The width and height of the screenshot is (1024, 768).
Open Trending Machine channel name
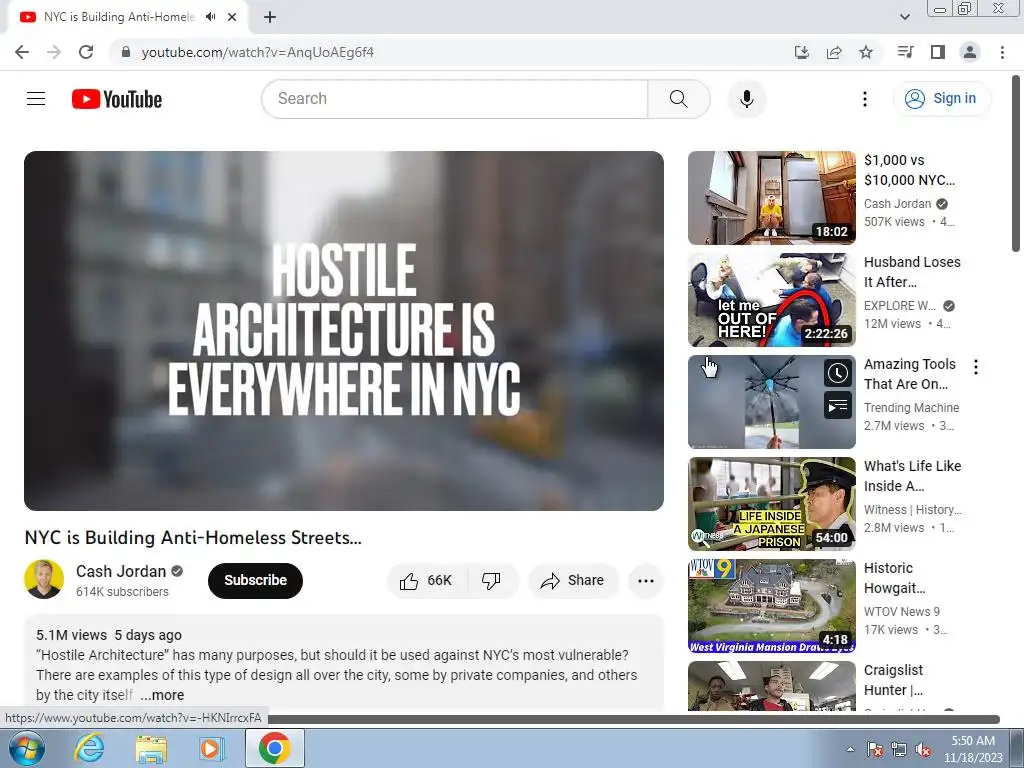point(911,408)
